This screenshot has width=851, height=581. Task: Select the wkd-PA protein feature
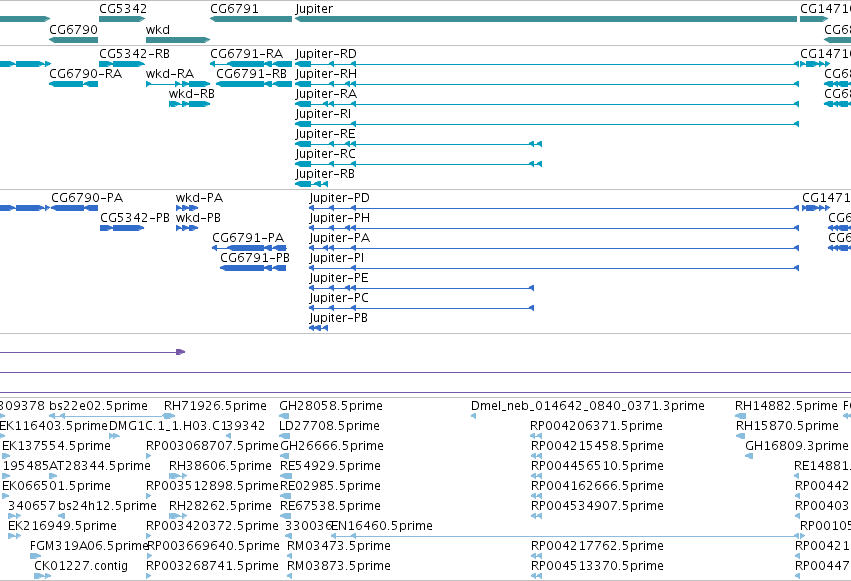point(187,208)
